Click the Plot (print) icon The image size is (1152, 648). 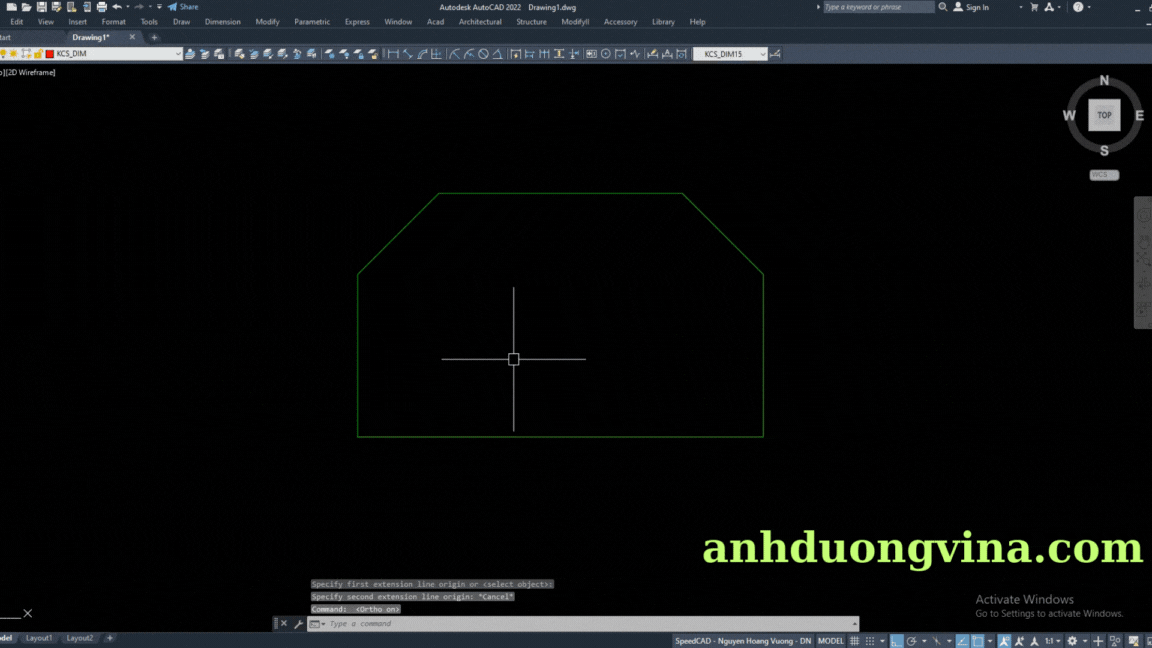point(101,7)
